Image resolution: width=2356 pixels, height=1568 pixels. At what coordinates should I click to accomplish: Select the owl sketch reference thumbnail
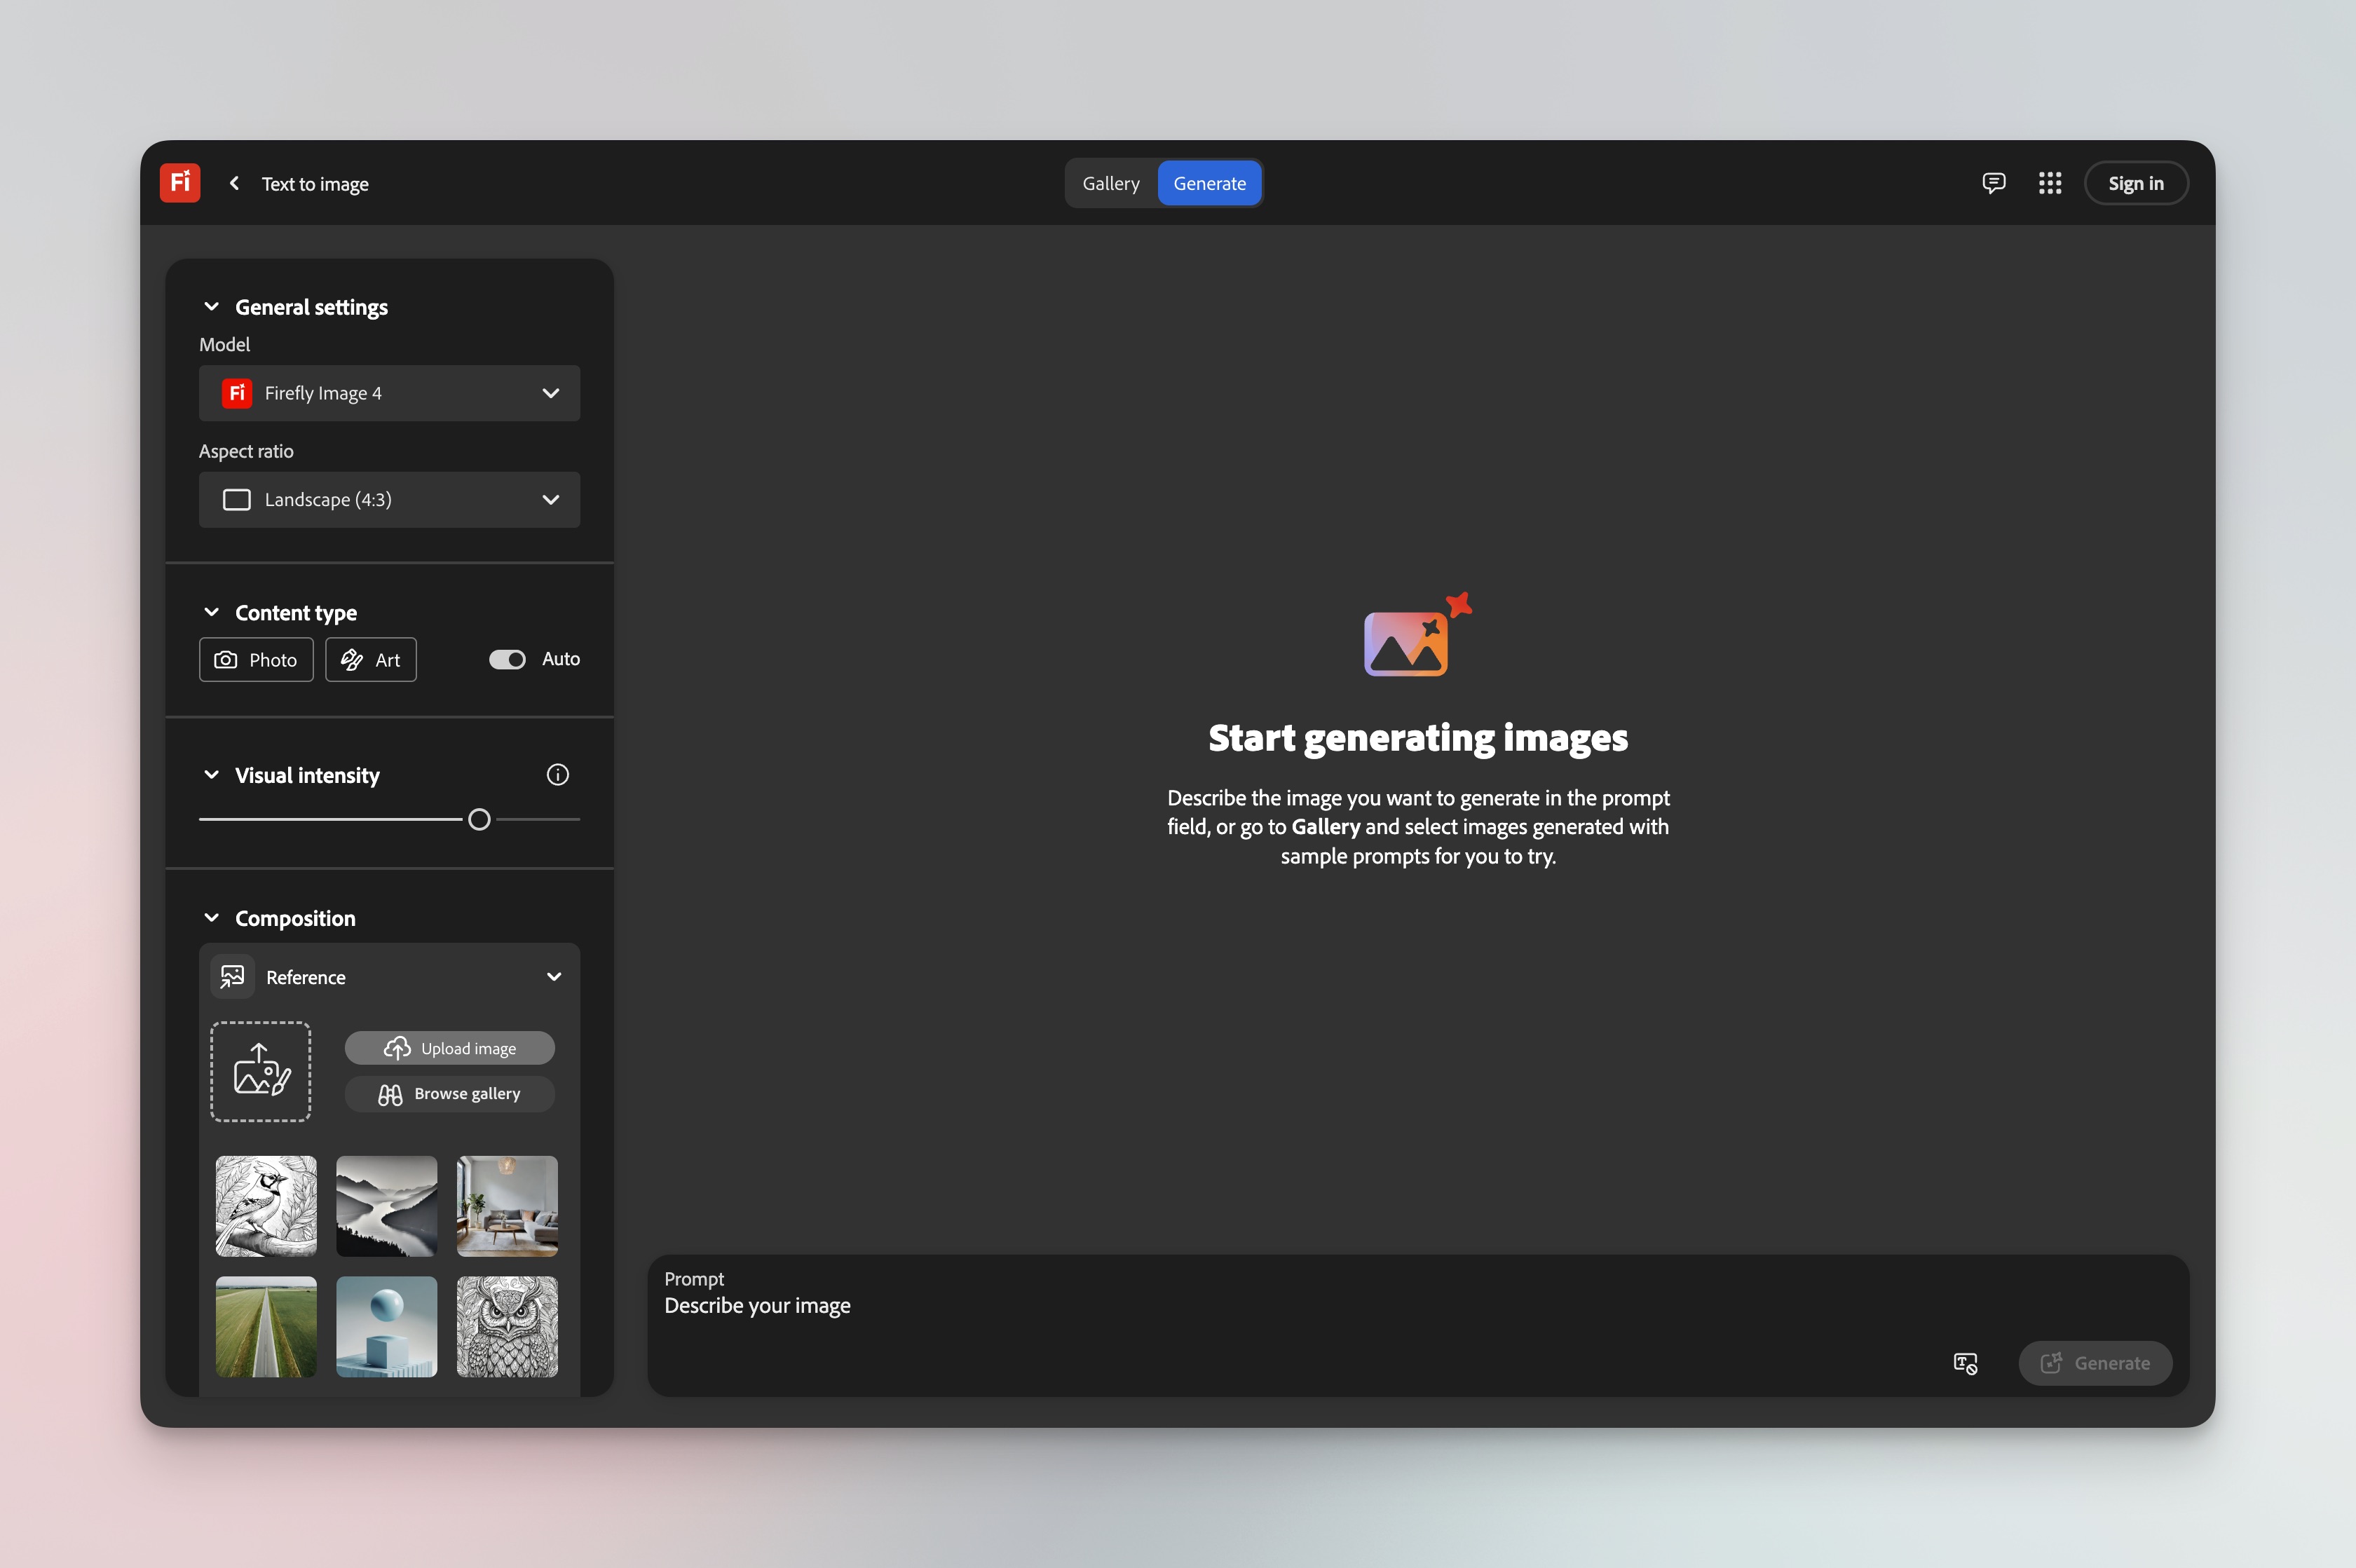pyautogui.click(x=507, y=1327)
